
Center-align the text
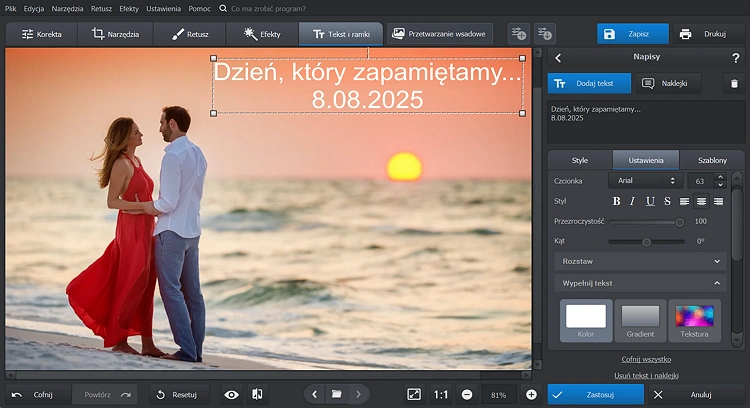click(701, 201)
